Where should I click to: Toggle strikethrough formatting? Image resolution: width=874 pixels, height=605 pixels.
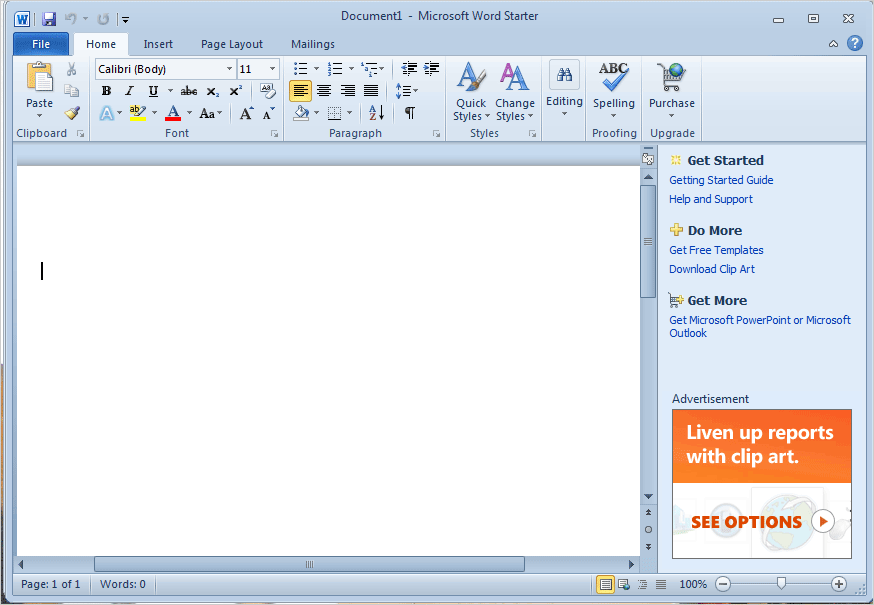[x=189, y=91]
